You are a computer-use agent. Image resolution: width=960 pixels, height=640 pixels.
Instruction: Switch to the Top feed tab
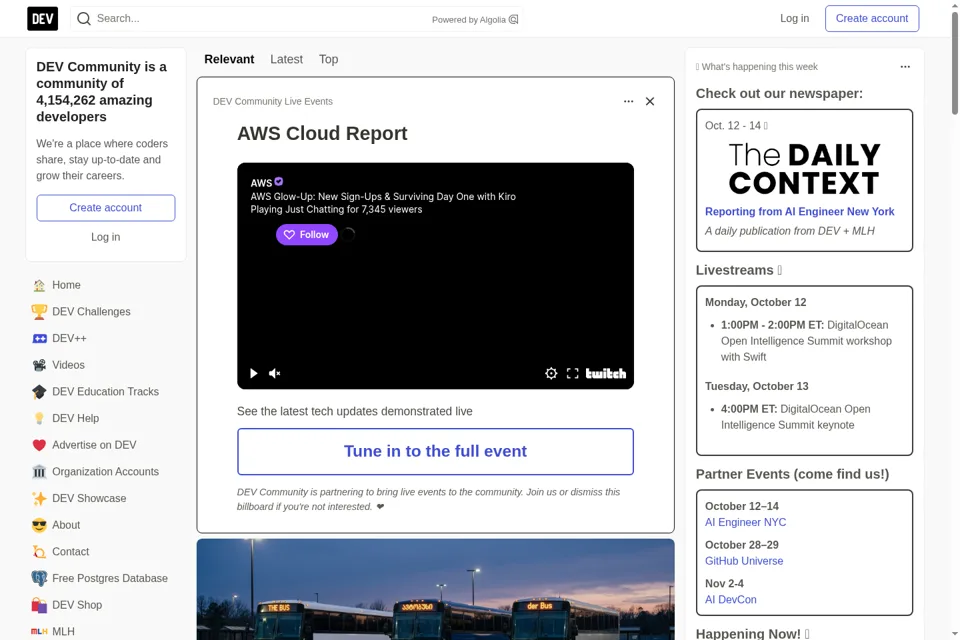pos(328,59)
